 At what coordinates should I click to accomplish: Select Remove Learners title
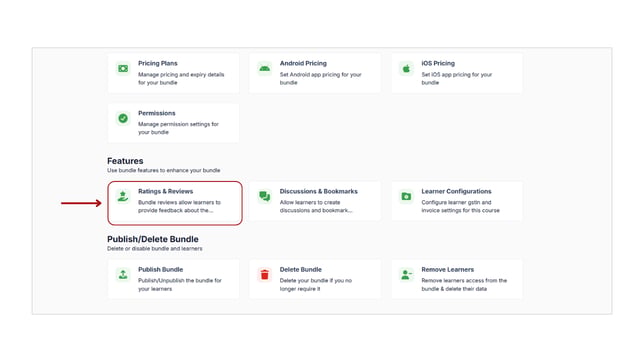coord(448,270)
